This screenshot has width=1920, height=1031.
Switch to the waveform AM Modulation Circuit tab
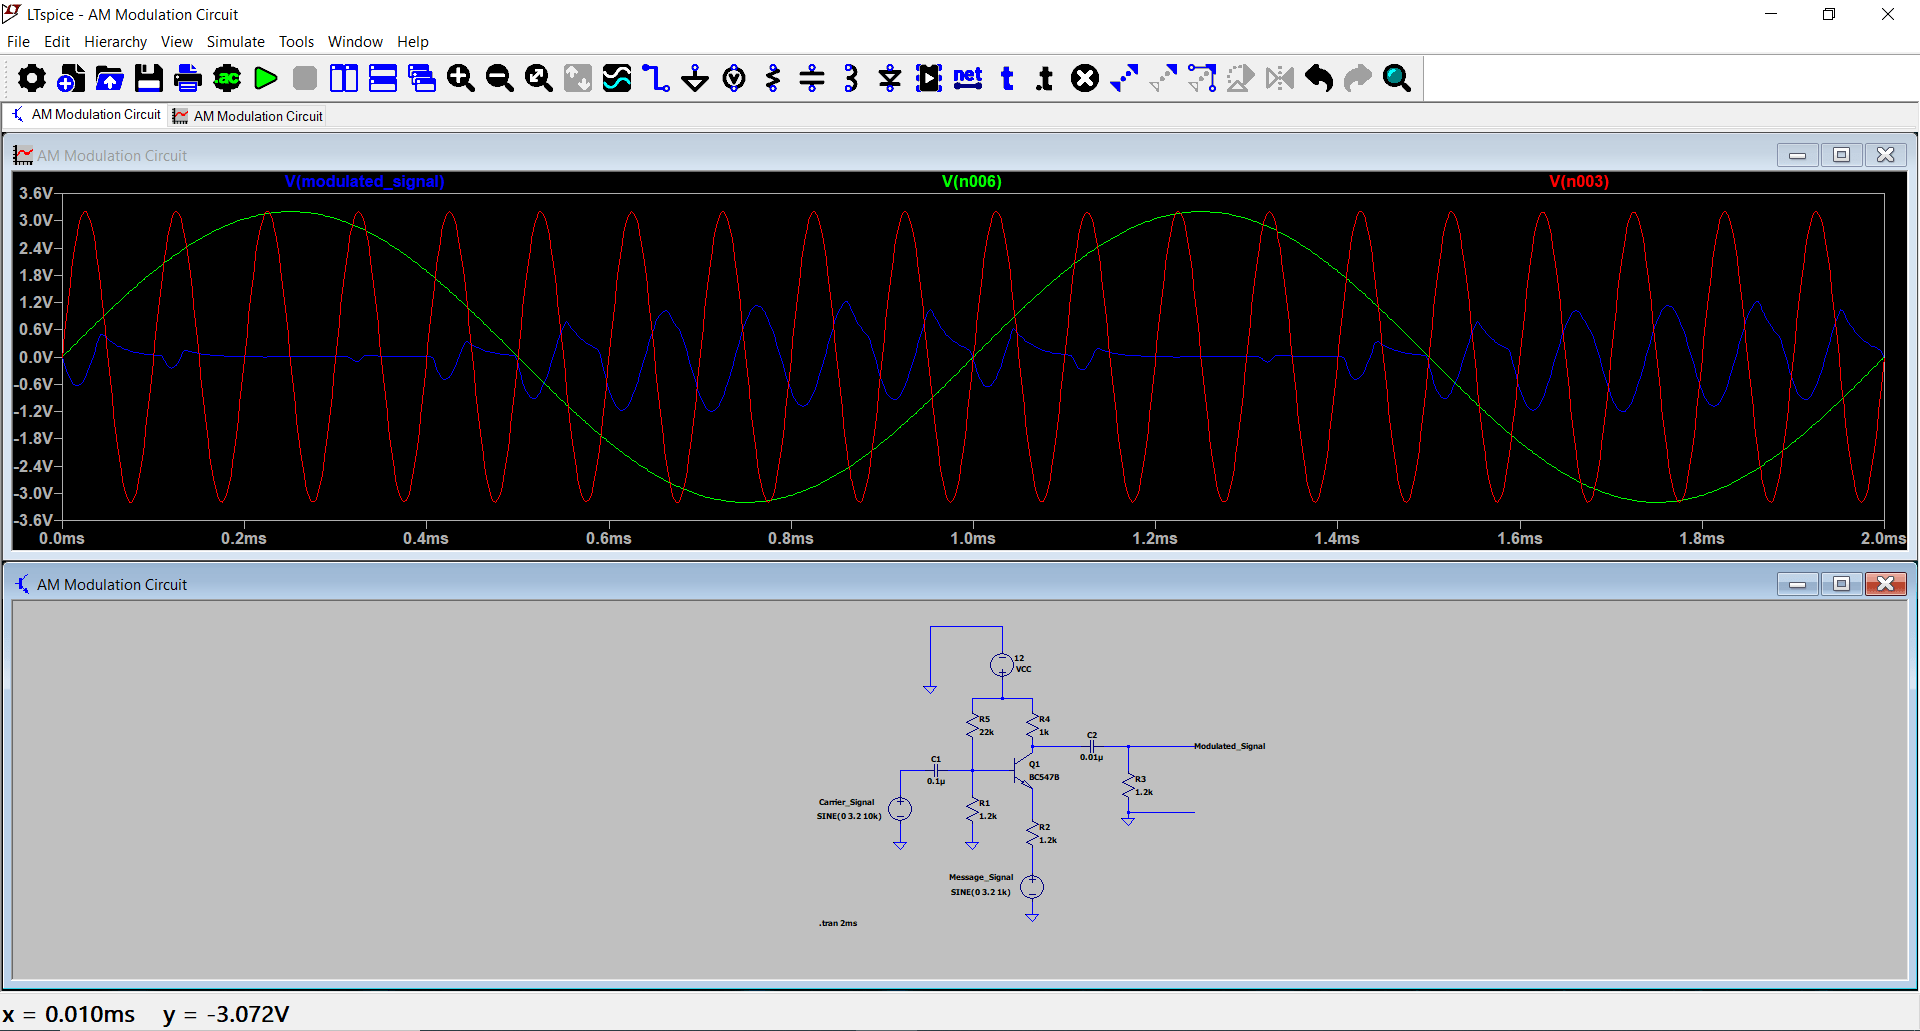(x=248, y=116)
